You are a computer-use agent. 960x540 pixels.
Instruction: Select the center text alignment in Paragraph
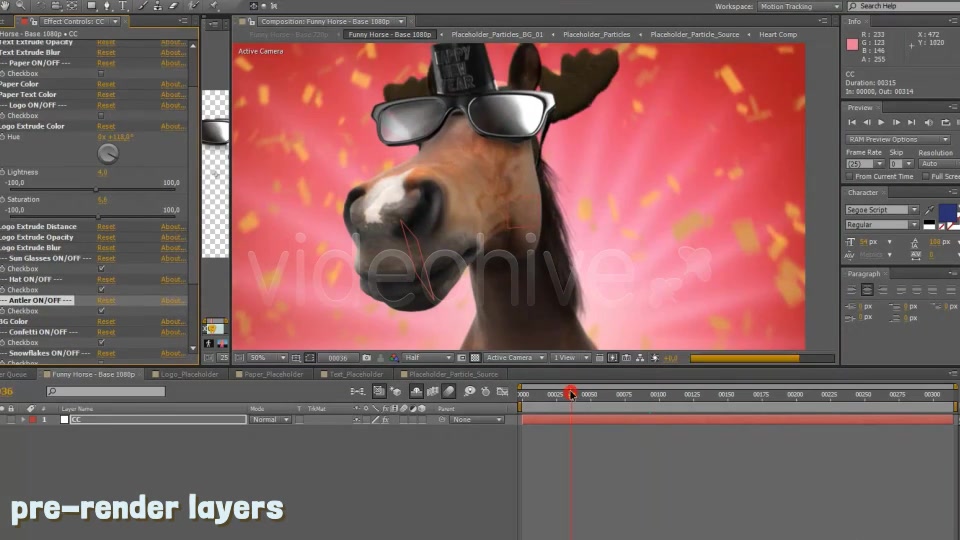click(867, 290)
